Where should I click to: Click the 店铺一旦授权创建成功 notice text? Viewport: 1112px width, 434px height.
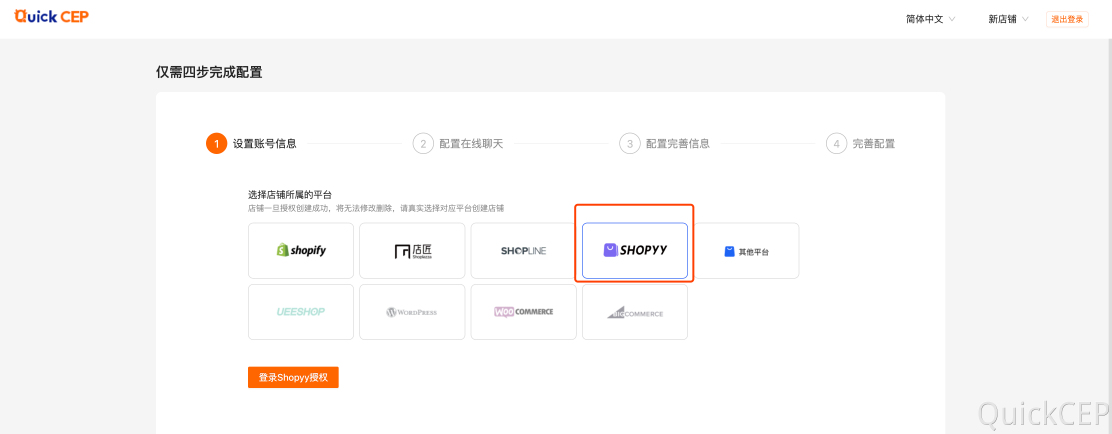376,208
